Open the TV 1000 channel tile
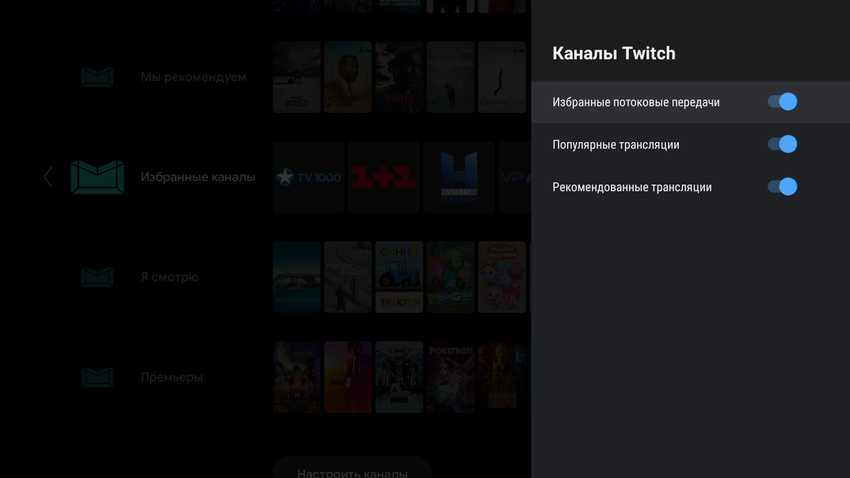The width and height of the screenshot is (850, 478). click(x=308, y=177)
